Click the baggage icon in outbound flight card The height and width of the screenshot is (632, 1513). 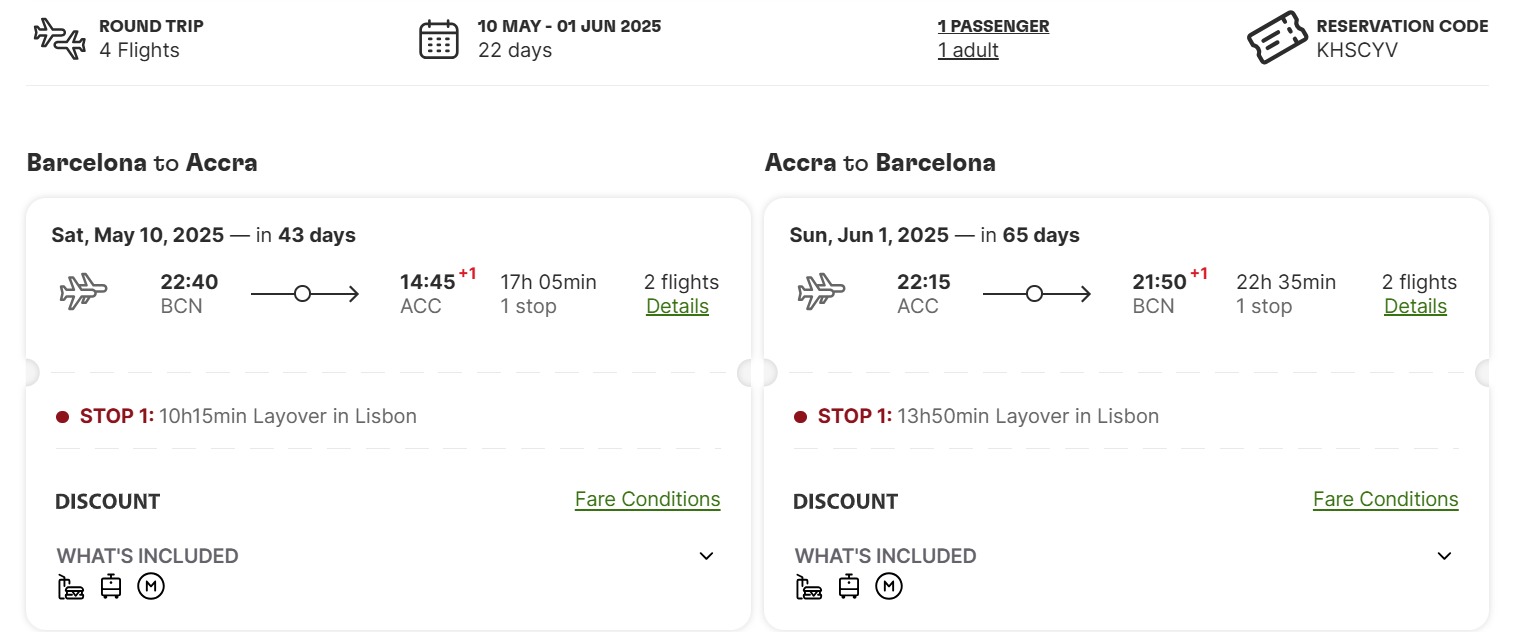pos(71,587)
